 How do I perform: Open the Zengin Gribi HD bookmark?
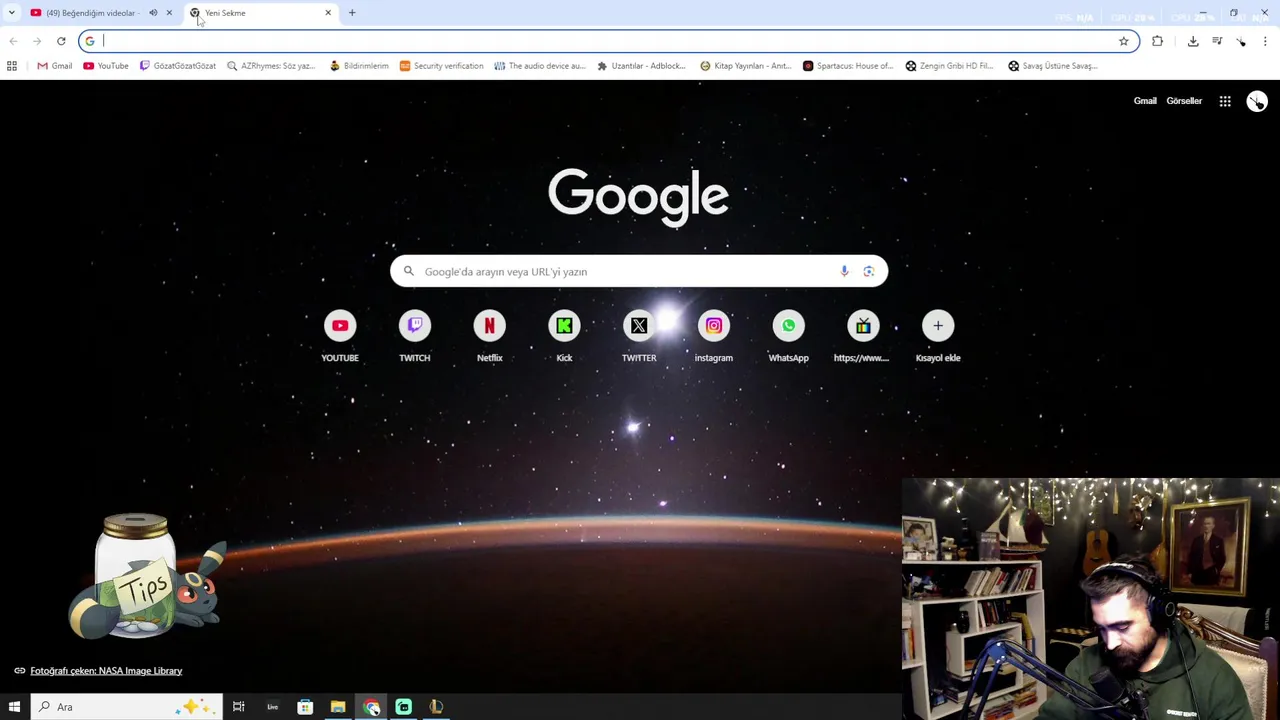950,66
